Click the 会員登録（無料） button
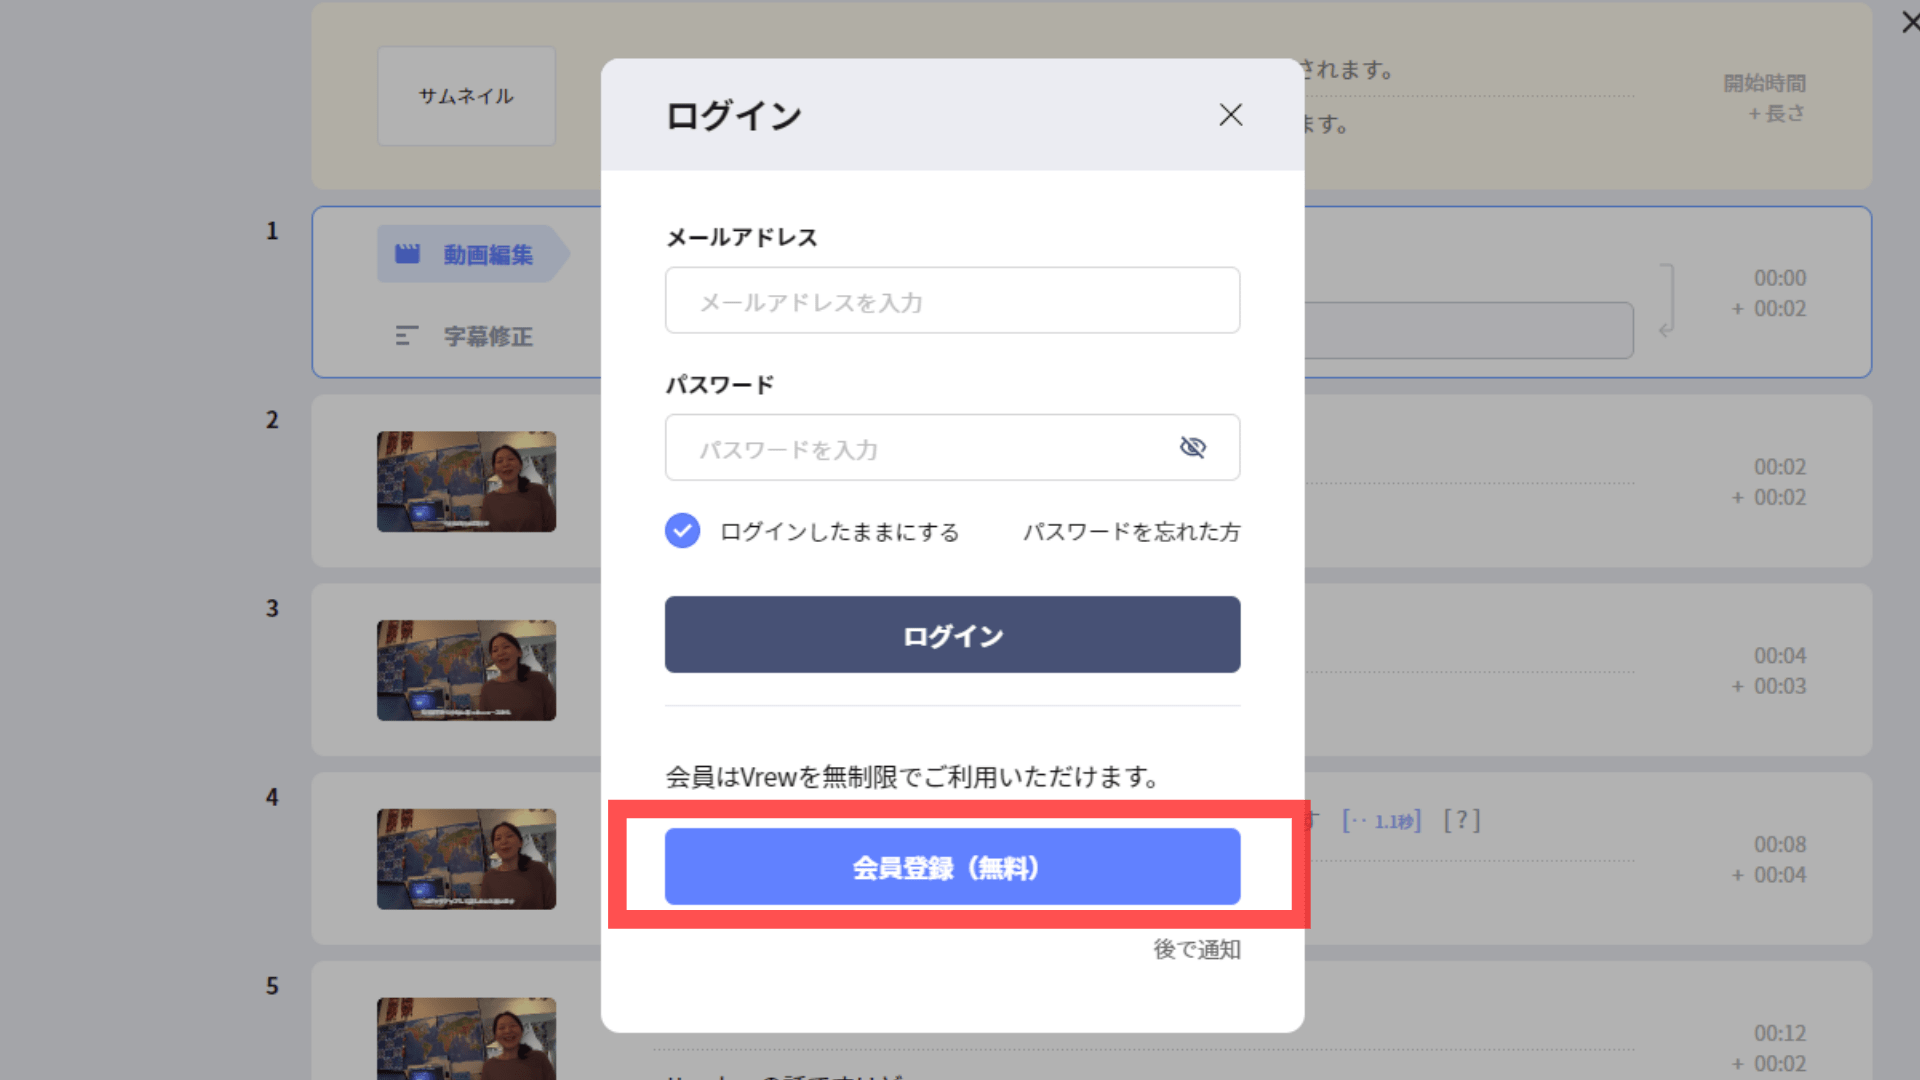The image size is (1920, 1080). click(x=951, y=867)
